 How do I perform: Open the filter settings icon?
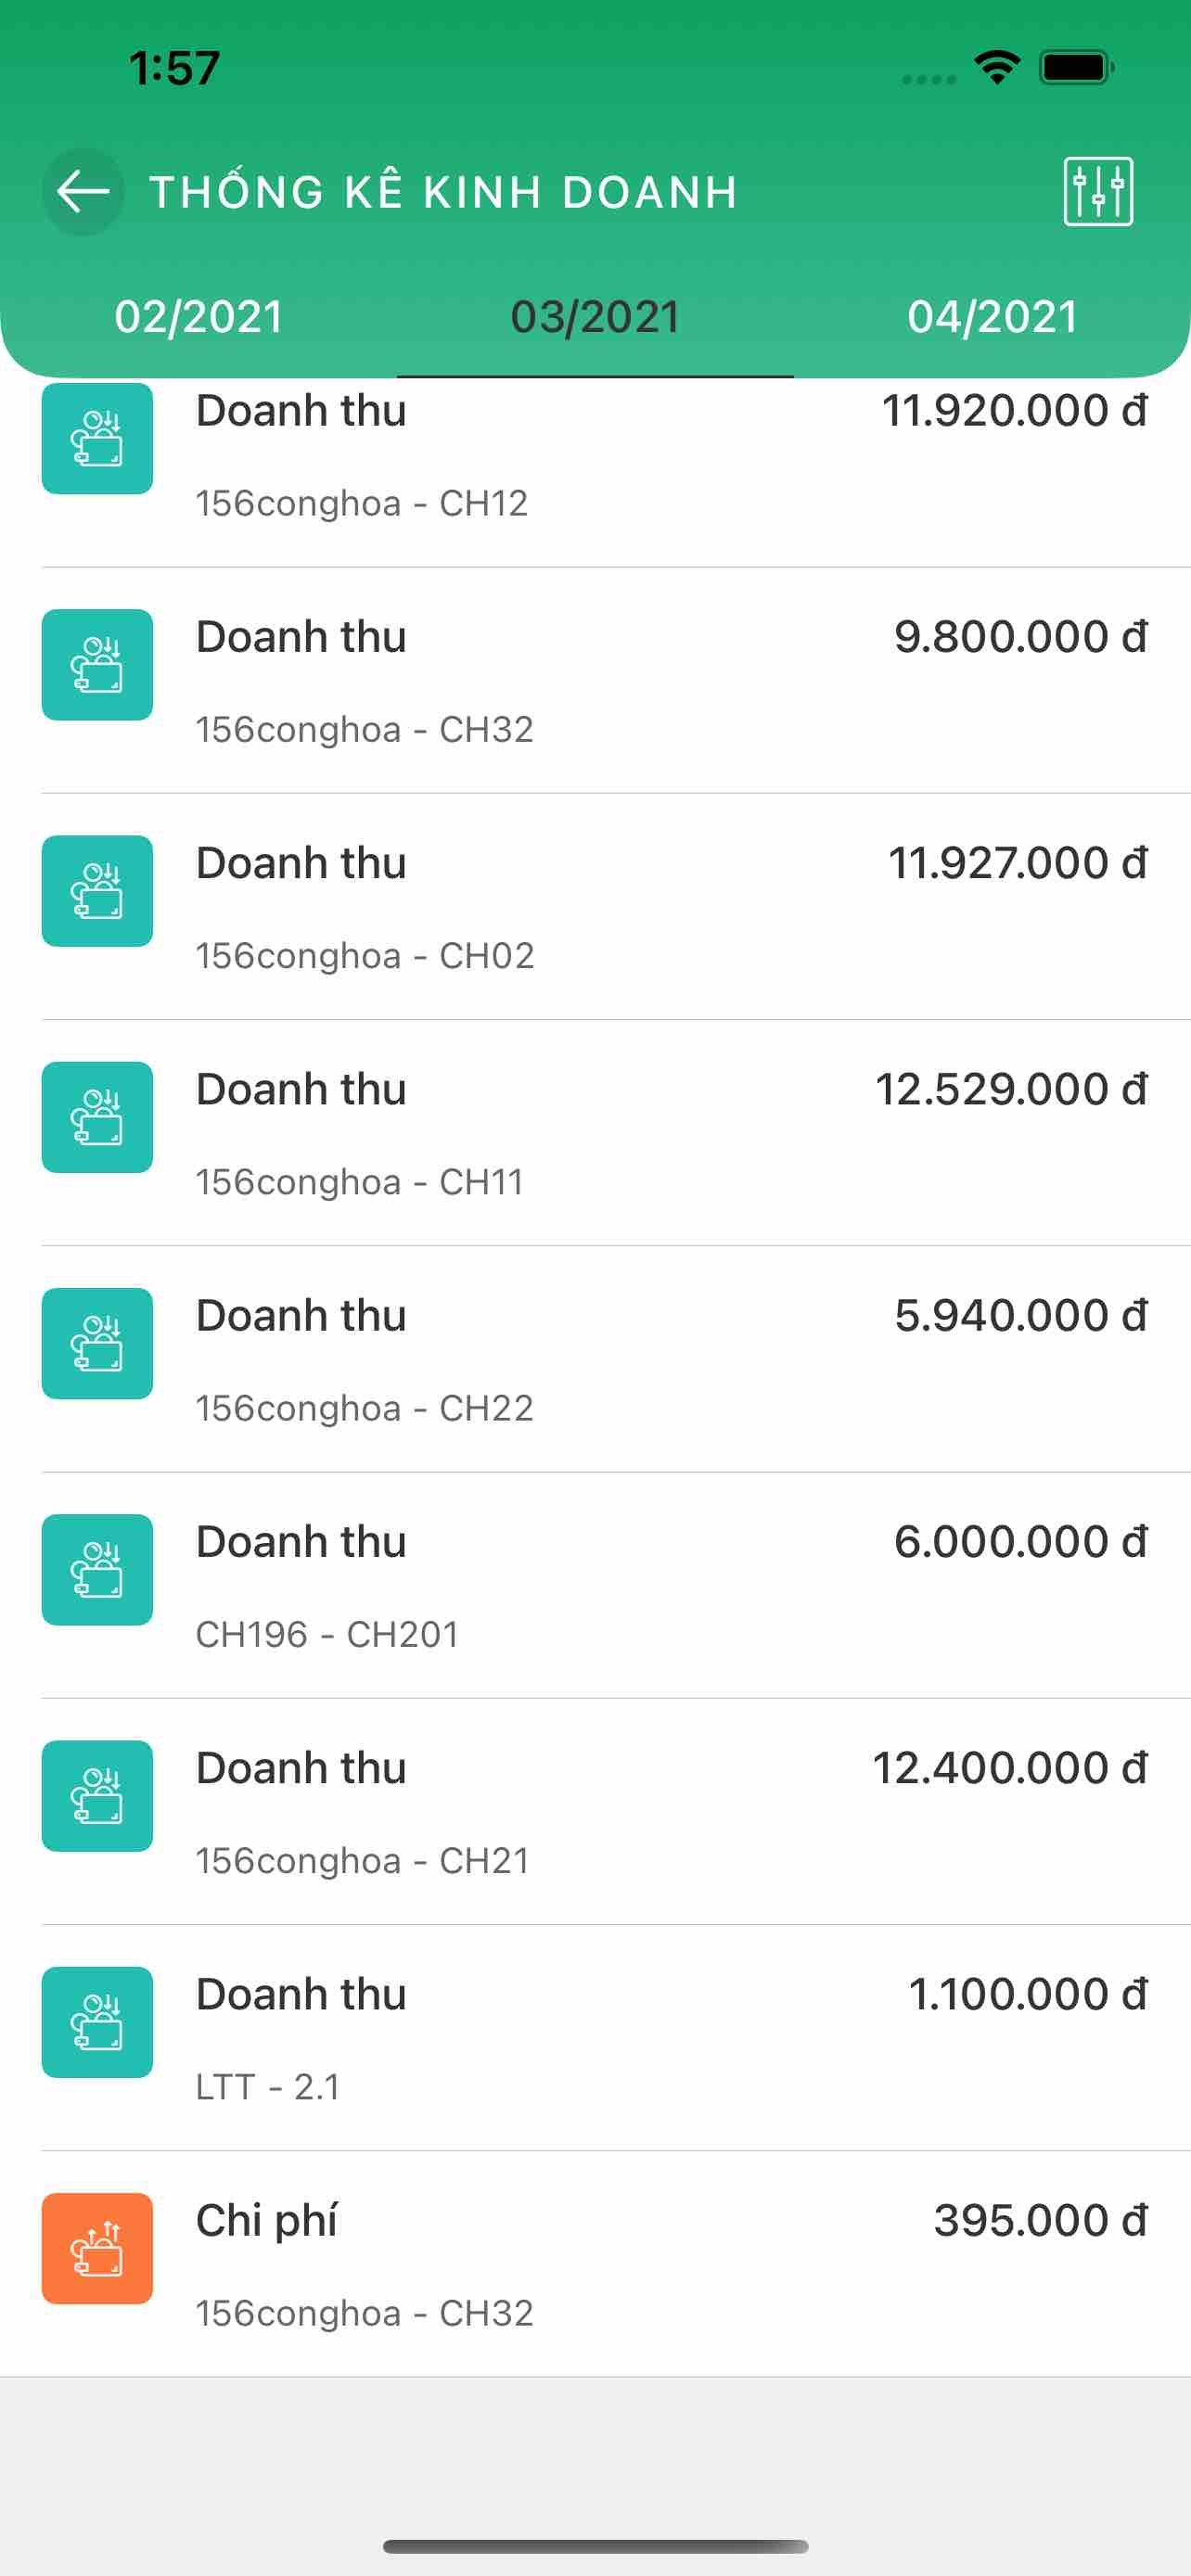coord(1097,192)
